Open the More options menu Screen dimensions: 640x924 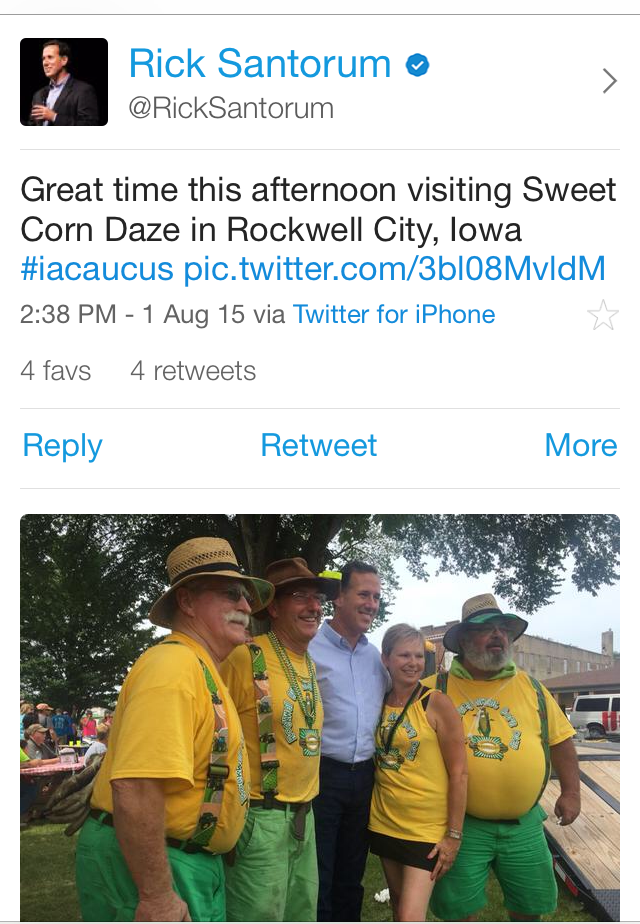(x=580, y=446)
